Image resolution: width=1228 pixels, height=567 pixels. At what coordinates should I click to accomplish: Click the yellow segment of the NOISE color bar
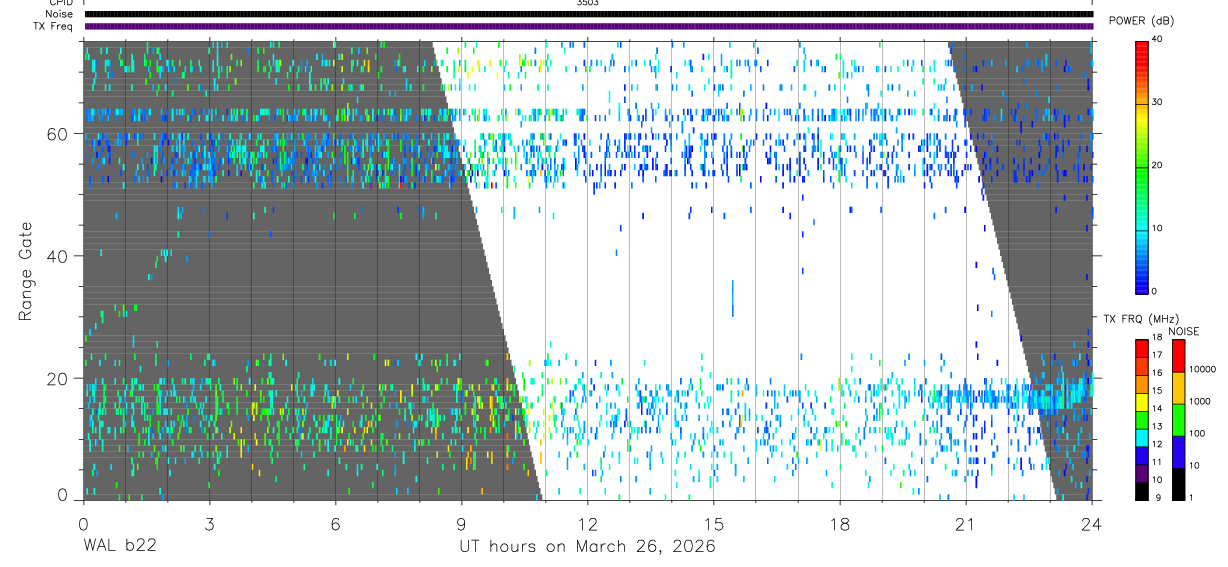pyautogui.click(x=1178, y=388)
